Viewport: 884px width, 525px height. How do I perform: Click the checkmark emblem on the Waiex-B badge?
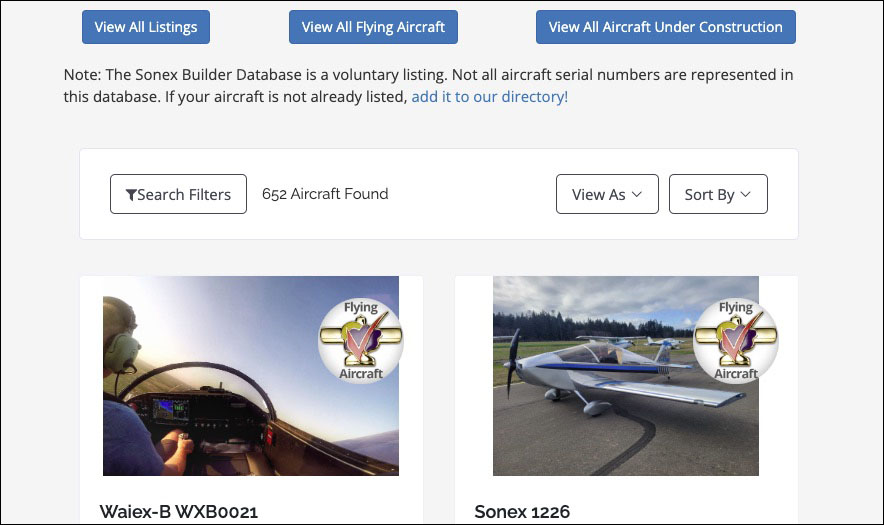coord(361,340)
